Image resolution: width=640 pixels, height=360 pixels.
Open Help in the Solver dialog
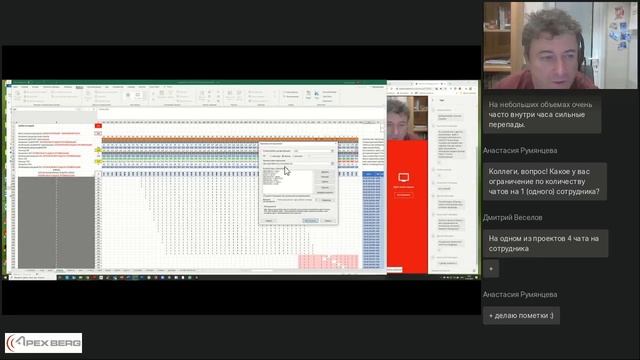click(x=269, y=221)
